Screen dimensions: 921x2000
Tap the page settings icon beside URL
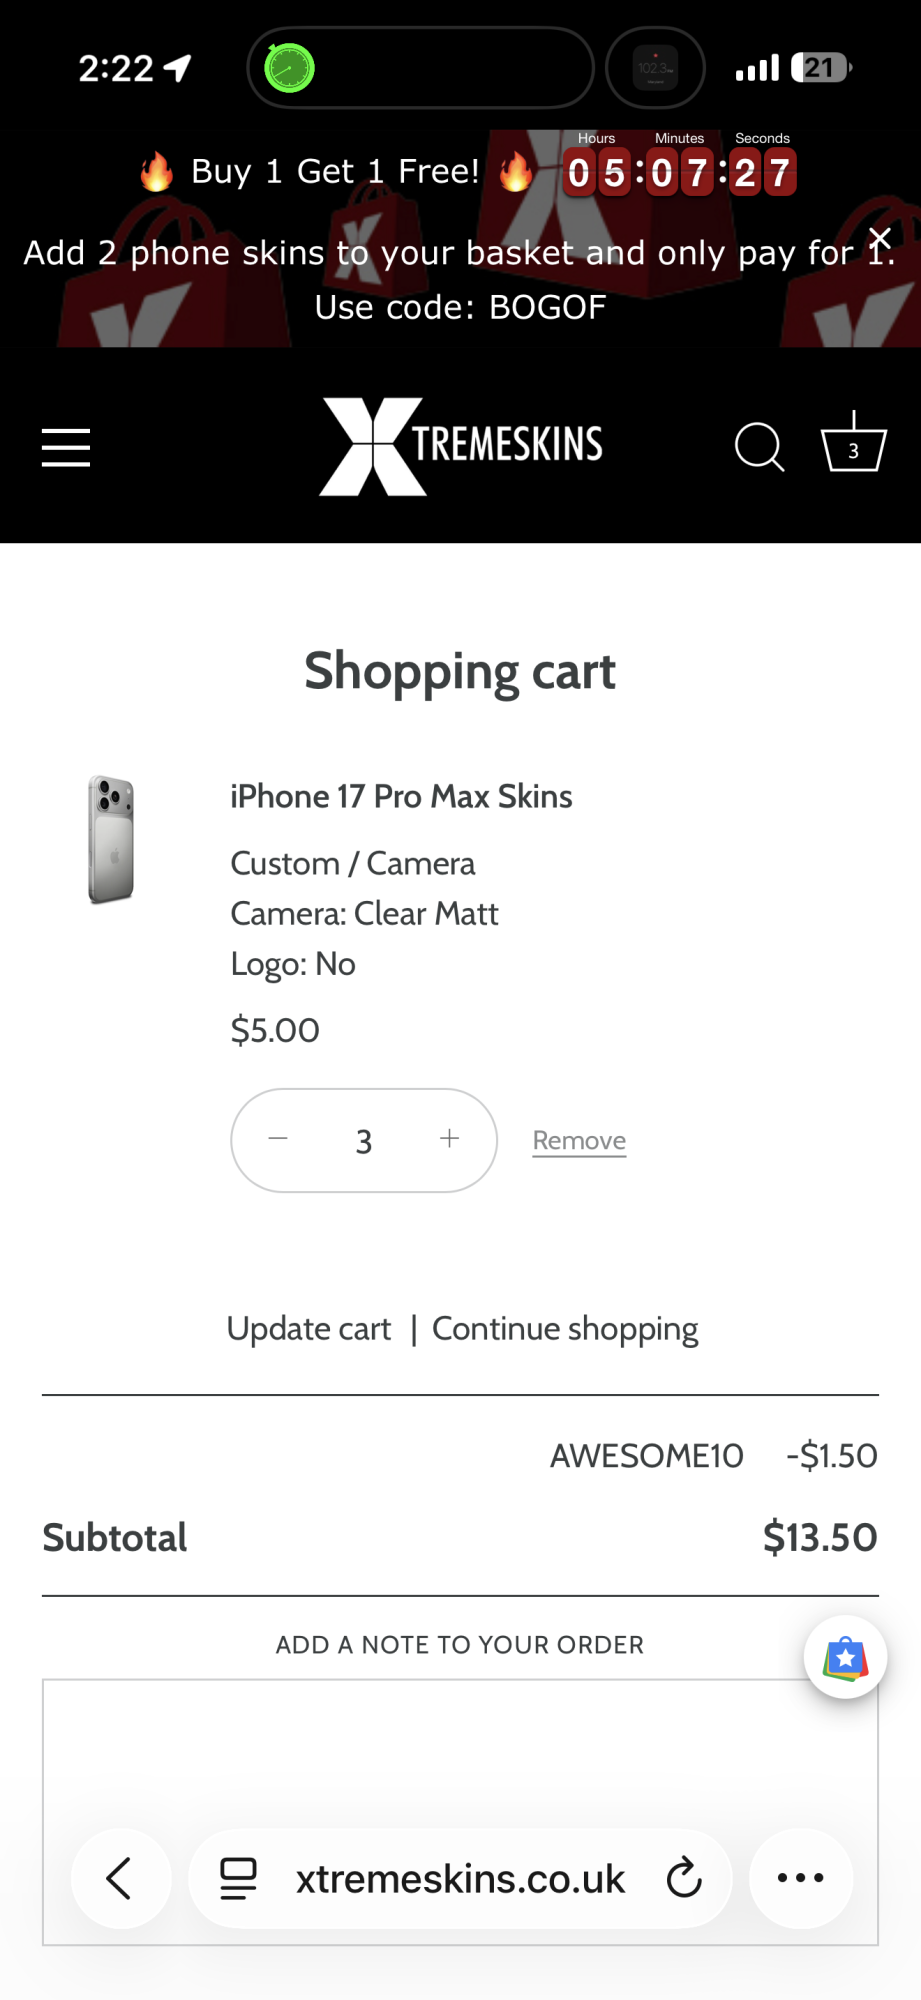point(238,1878)
